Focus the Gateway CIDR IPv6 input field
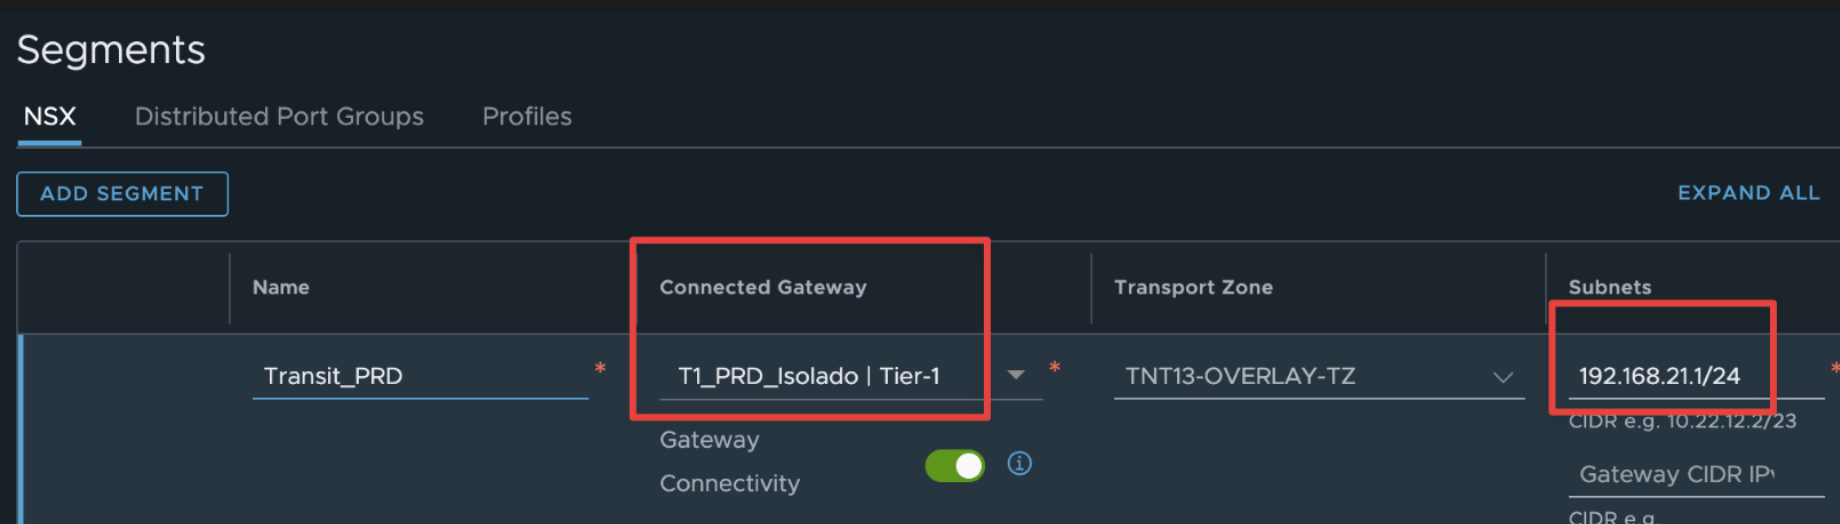Screen dimensions: 1840x524 coord(1695,474)
